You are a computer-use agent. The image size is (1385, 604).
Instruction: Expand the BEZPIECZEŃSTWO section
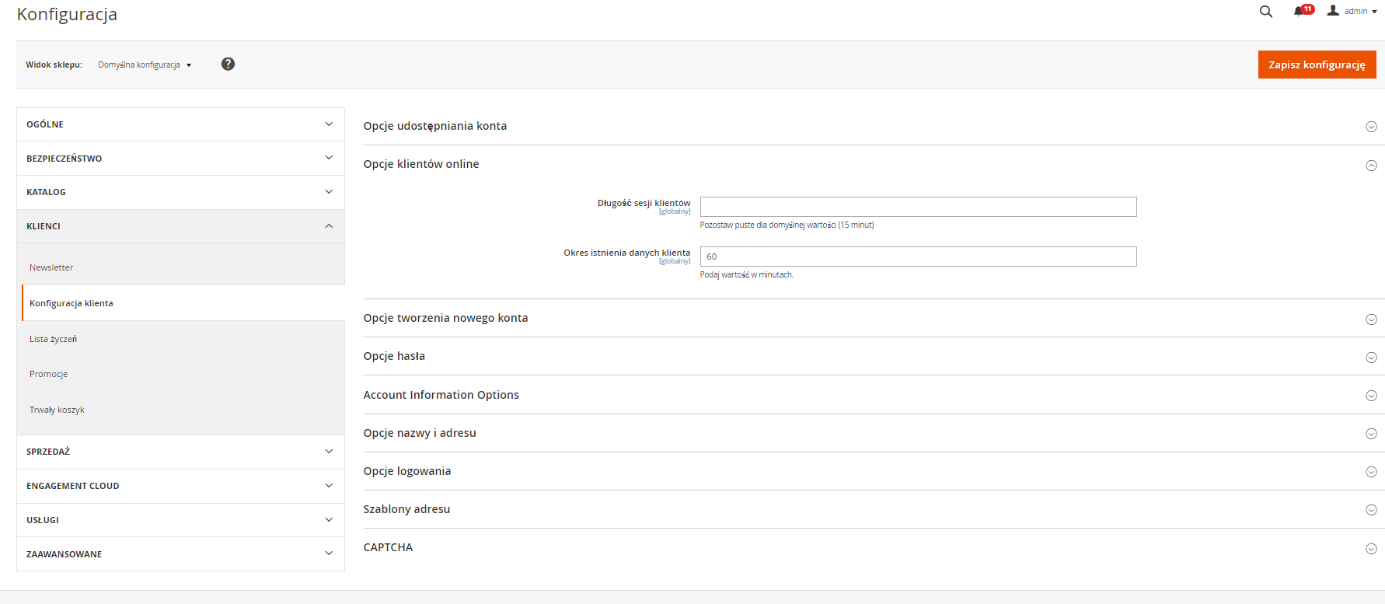click(x=181, y=158)
